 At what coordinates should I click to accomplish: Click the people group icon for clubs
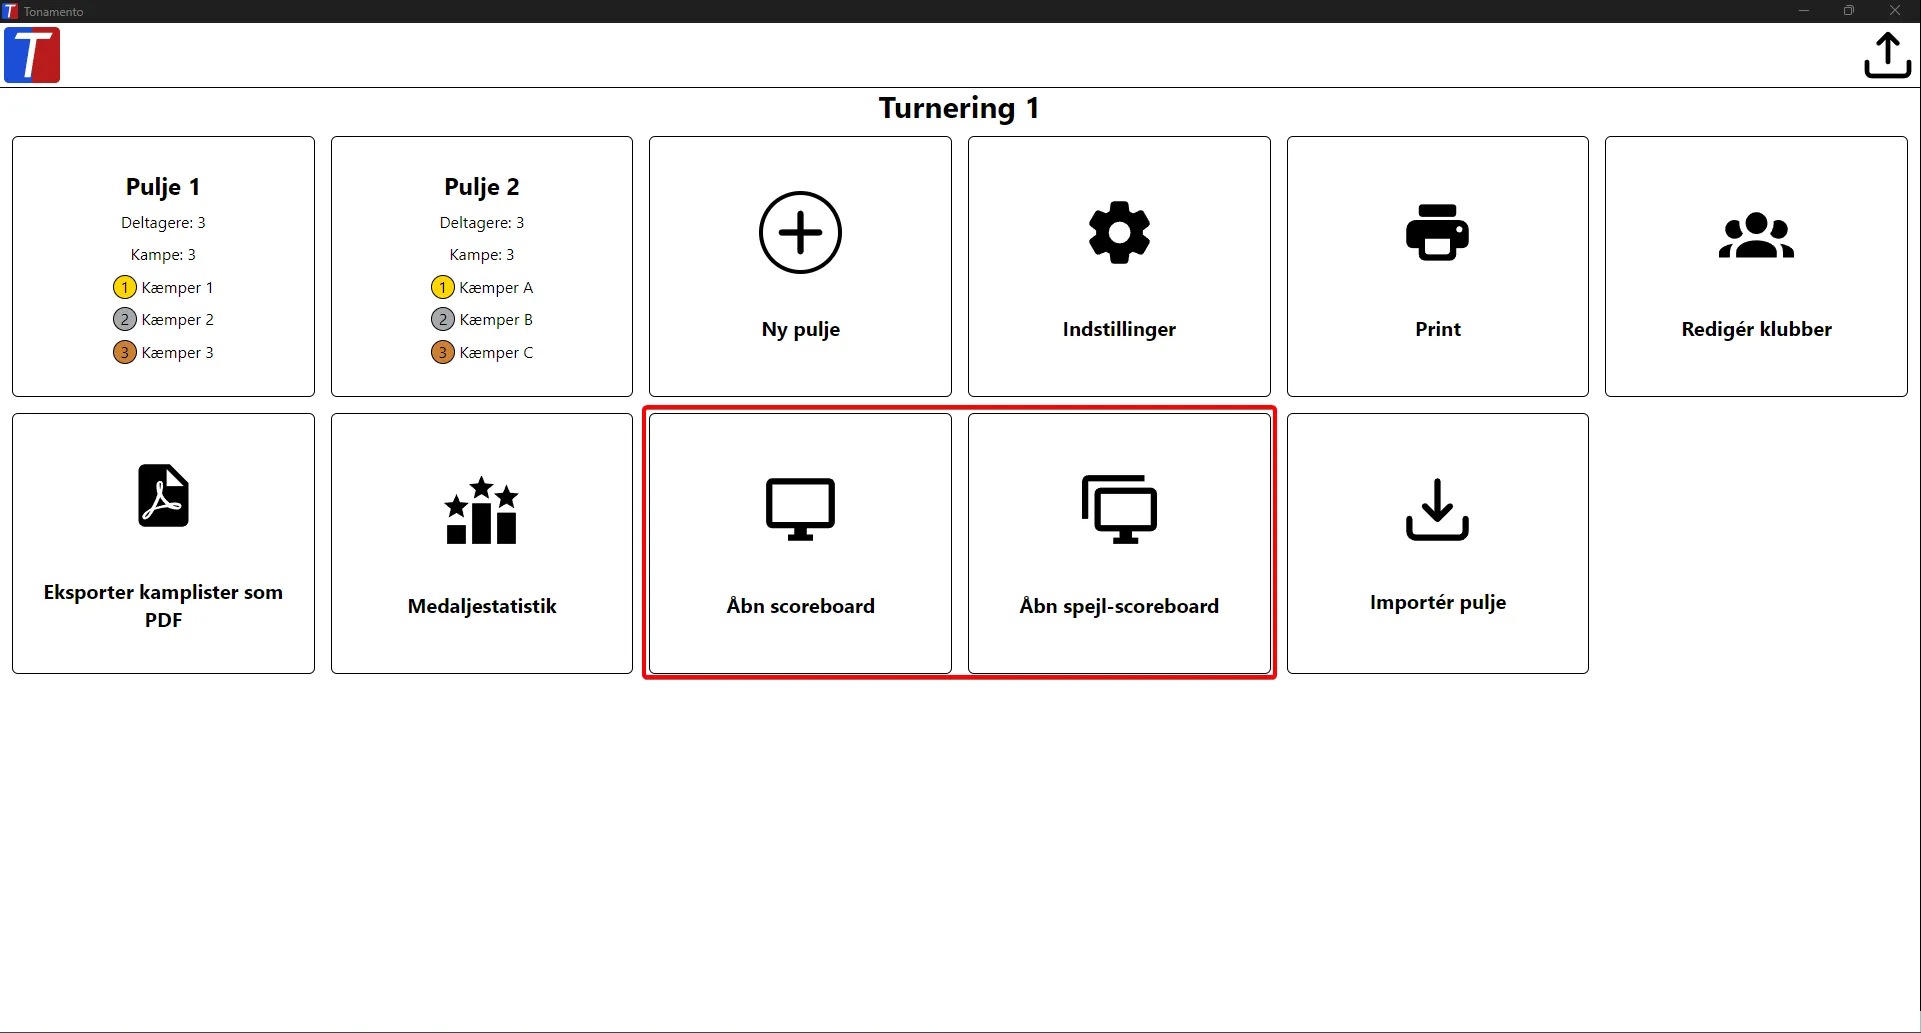[1756, 236]
